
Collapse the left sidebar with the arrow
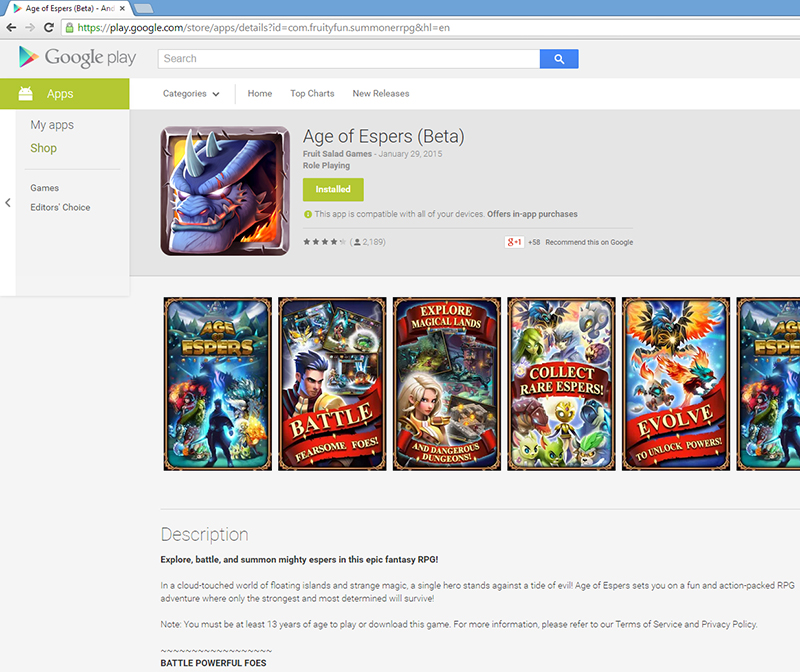pos(8,203)
